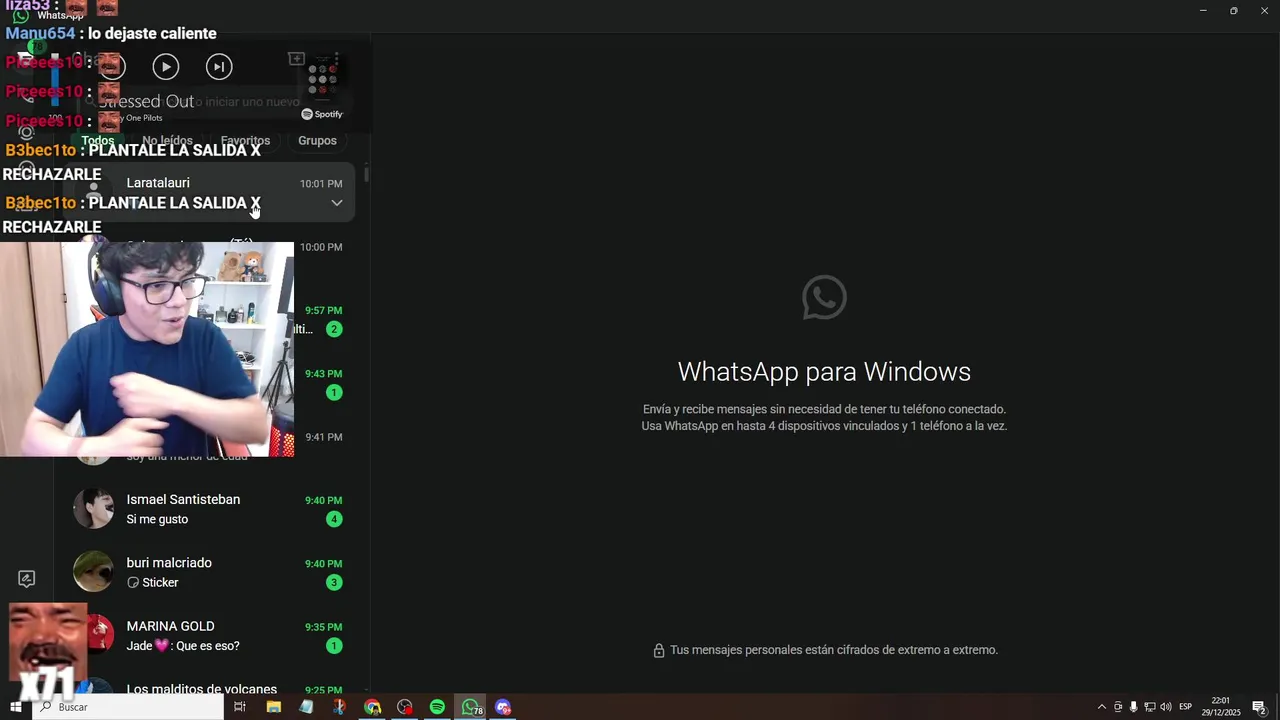Open OBS Studio from the taskbar
The height and width of the screenshot is (720, 1280).
[x=405, y=707]
